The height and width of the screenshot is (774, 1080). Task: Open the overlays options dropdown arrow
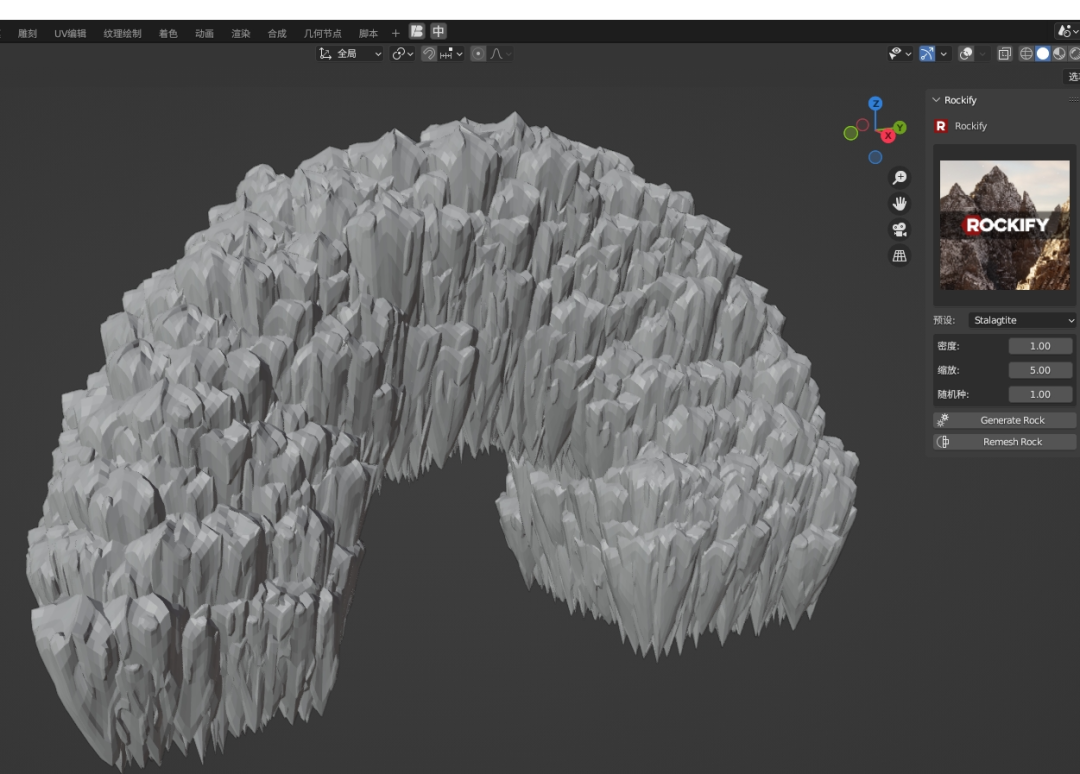click(x=983, y=54)
